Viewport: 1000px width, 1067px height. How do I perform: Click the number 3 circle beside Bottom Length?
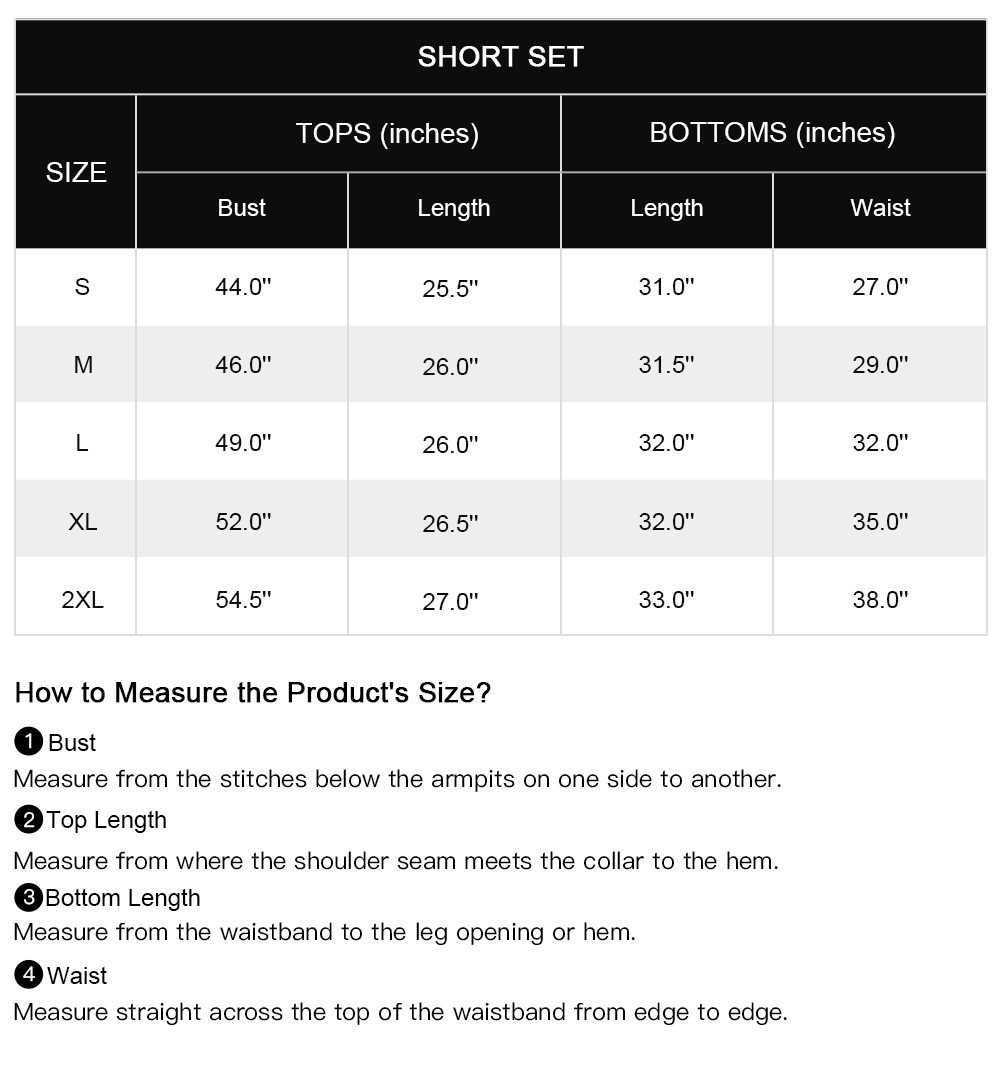click(29, 898)
